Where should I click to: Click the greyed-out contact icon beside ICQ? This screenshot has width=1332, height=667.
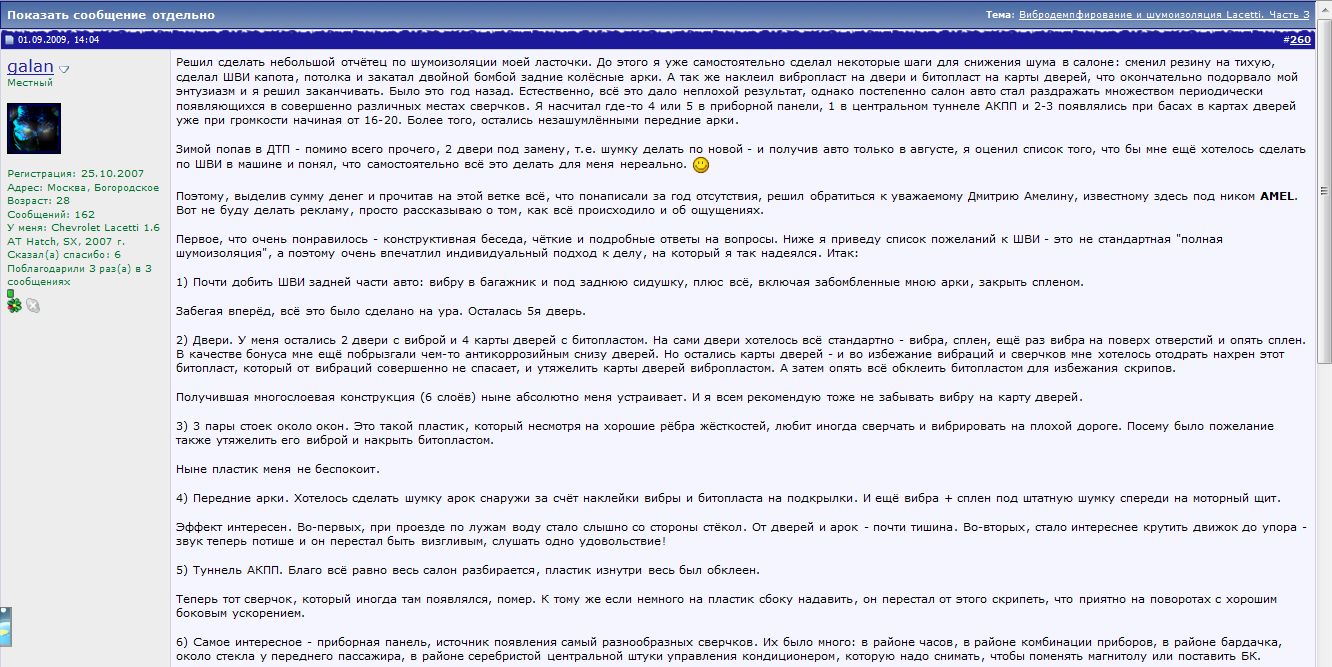click(33, 306)
